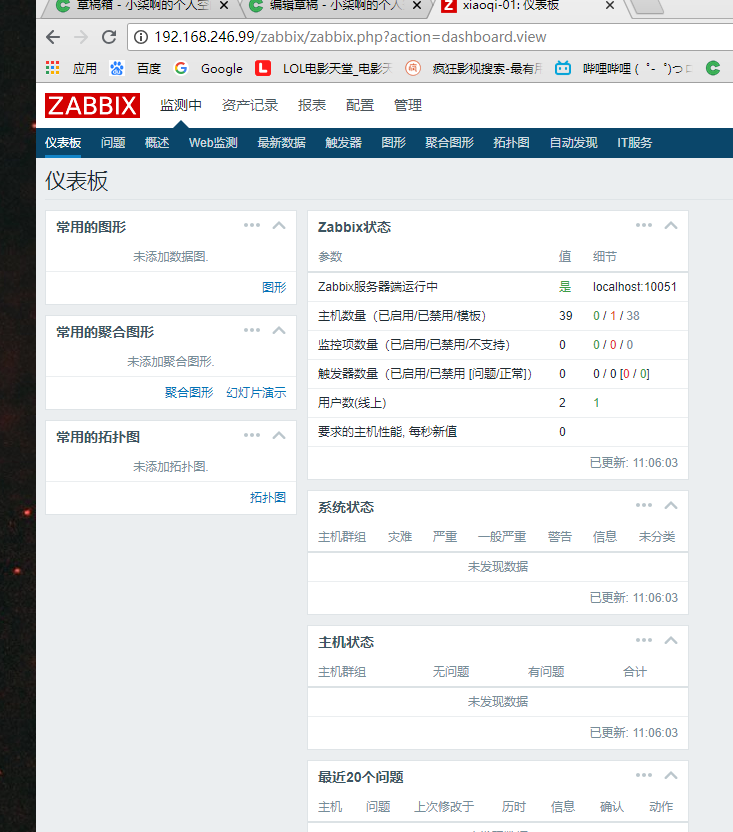Open the 配置 main menu
The image size is (733, 832).
pos(360,105)
